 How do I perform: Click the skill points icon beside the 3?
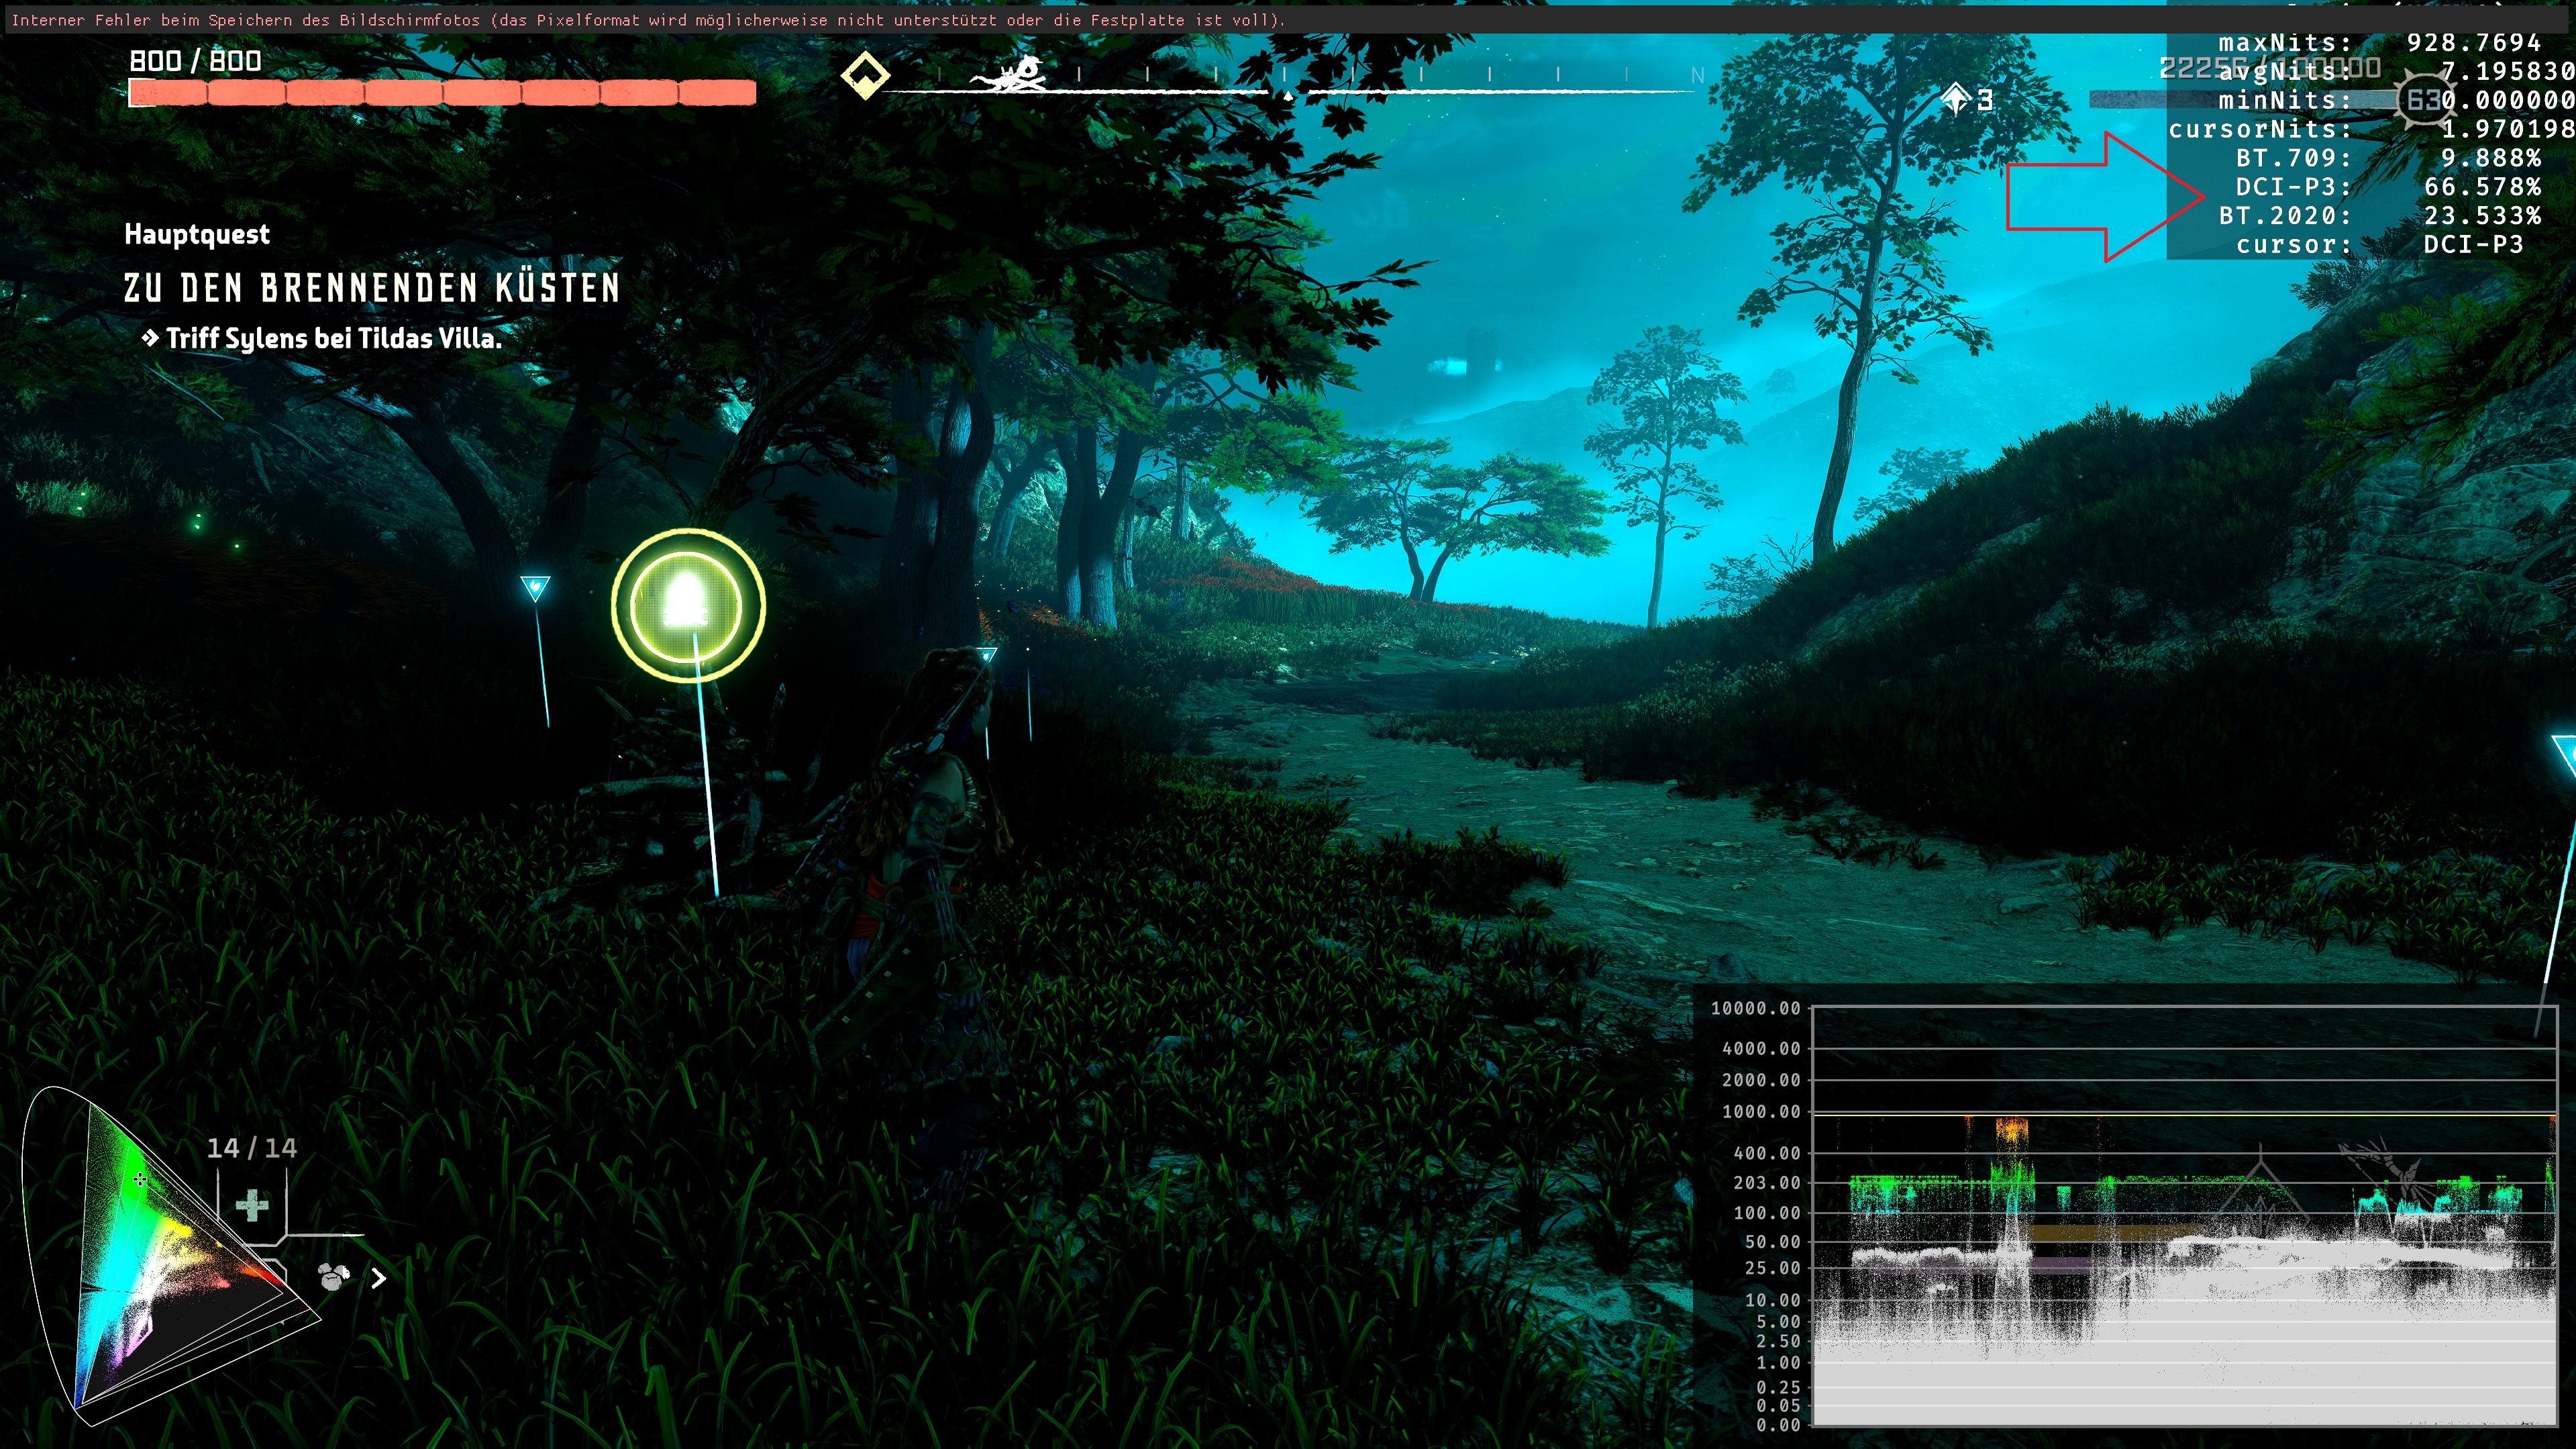click(1954, 99)
